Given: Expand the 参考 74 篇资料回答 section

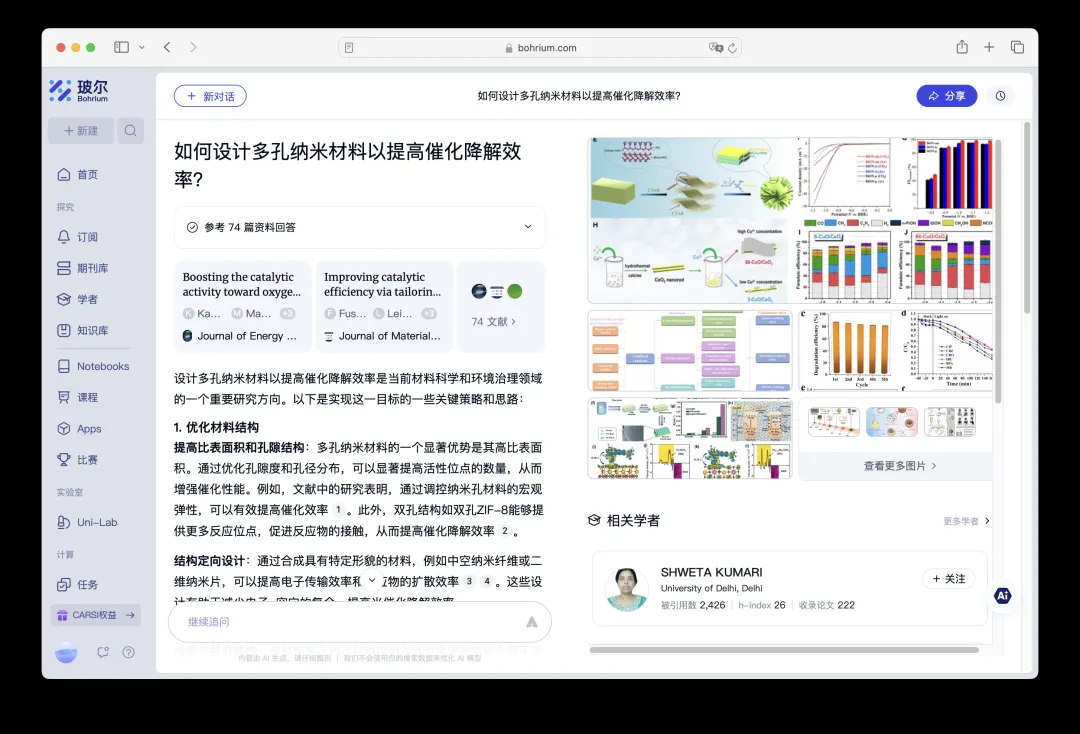Looking at the screenshot, I should click(360, 227).
